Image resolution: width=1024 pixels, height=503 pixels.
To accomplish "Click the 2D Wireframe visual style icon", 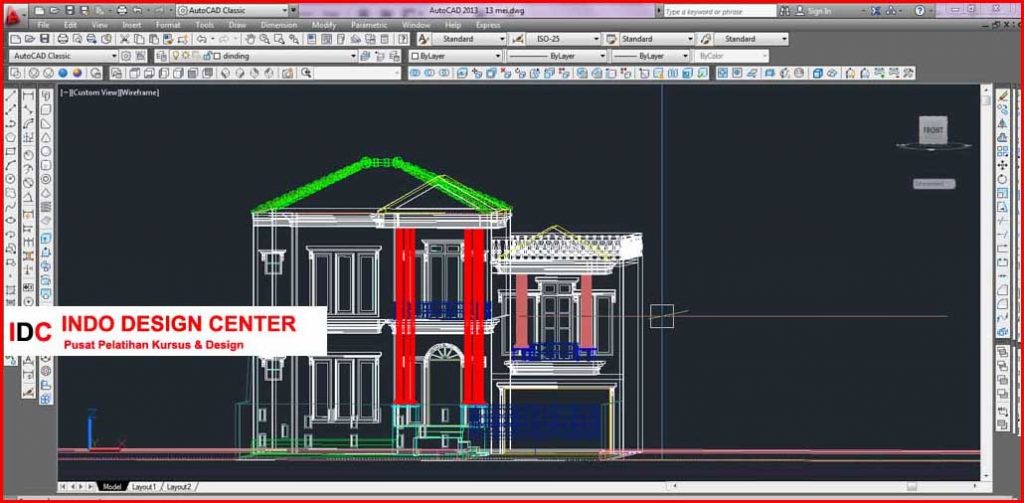I will pos(16,73).
